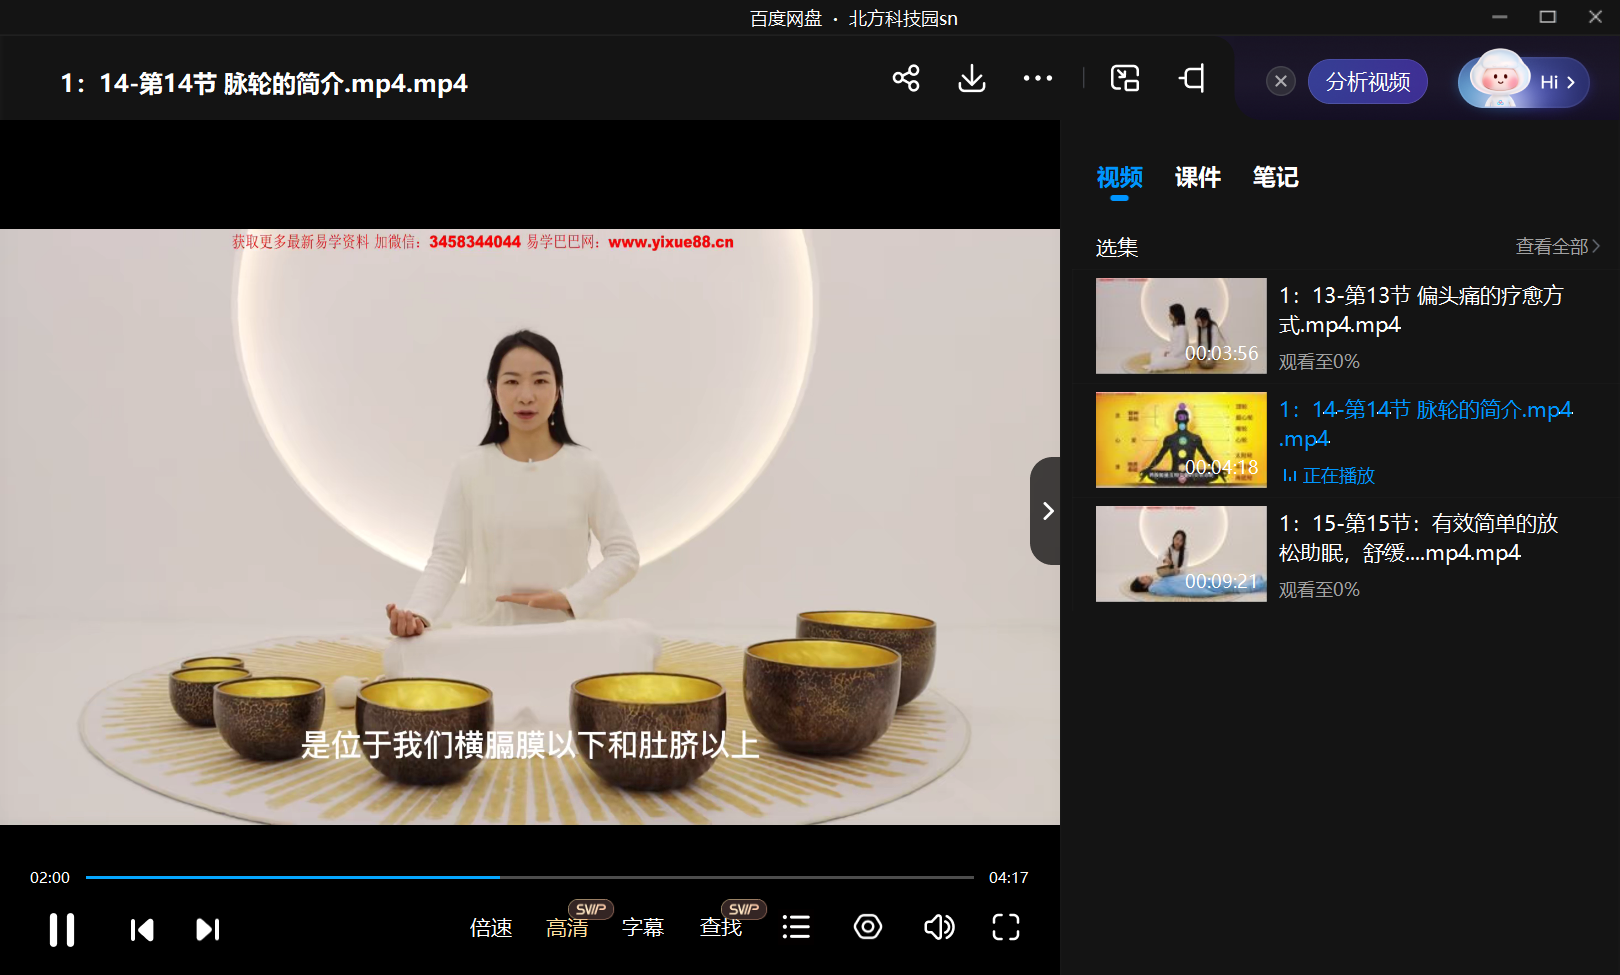Open 高清 quality selection

pos(566,928)
